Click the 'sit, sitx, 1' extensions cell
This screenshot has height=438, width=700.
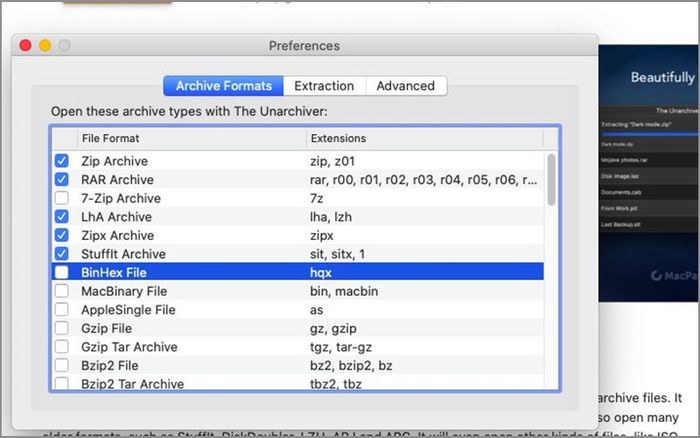tap(338, 254)
